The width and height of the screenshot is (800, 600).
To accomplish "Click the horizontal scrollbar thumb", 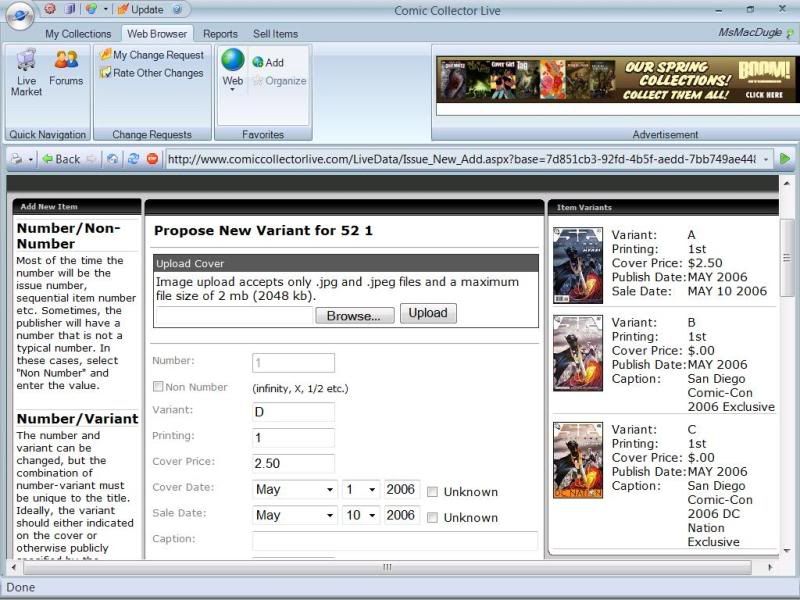I will pyautogui.click(x=387, y=567).
